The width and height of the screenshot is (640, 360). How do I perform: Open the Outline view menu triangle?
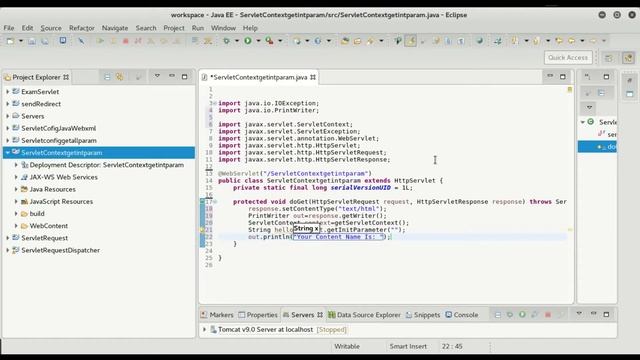(x=589, y=108)
